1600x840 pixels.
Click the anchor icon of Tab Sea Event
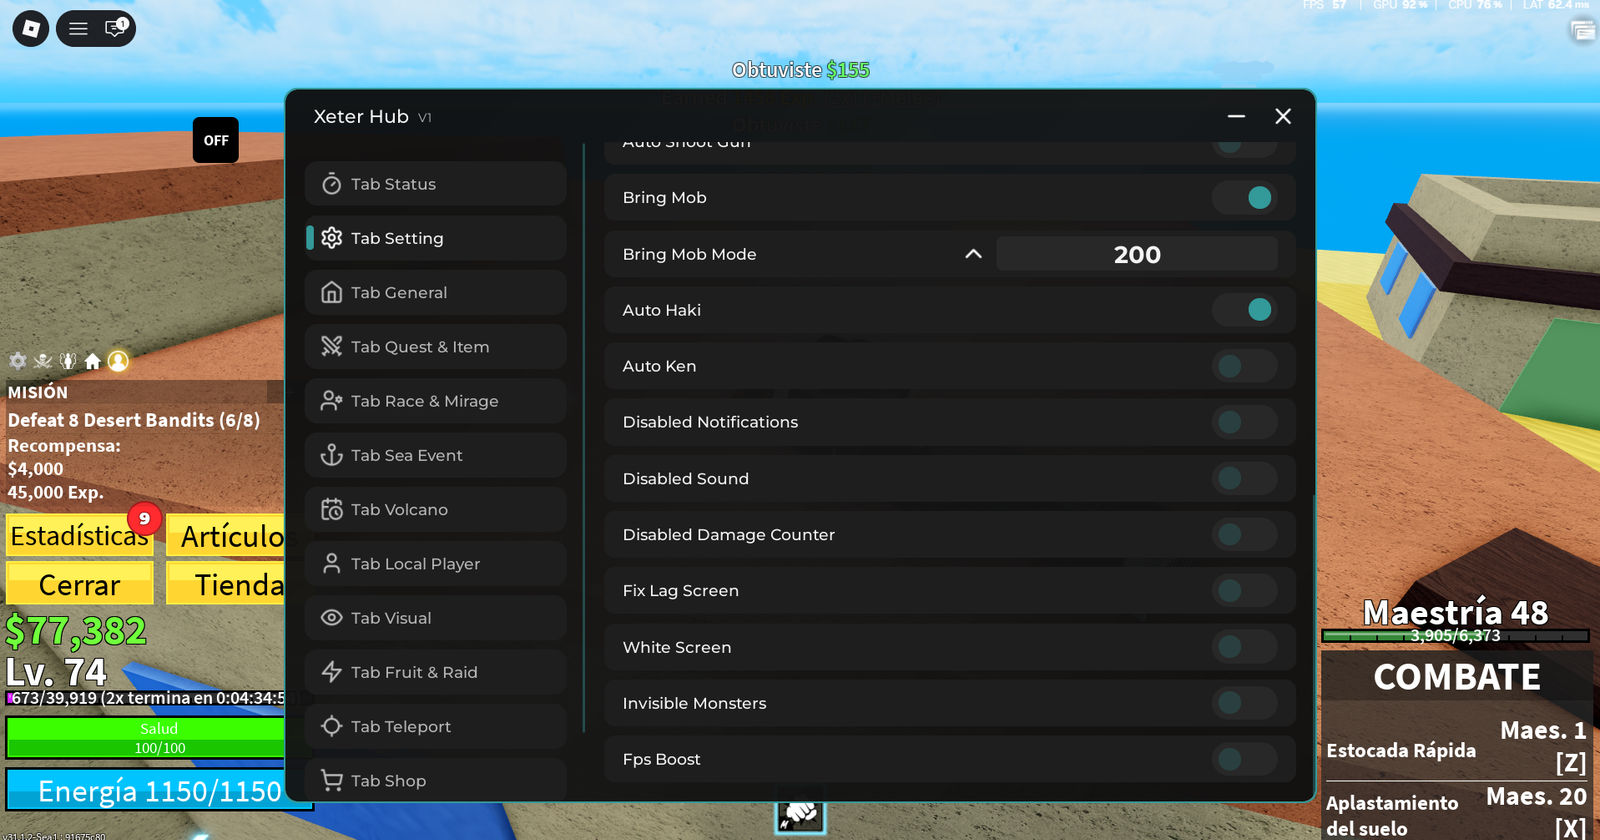click(332, 455)
